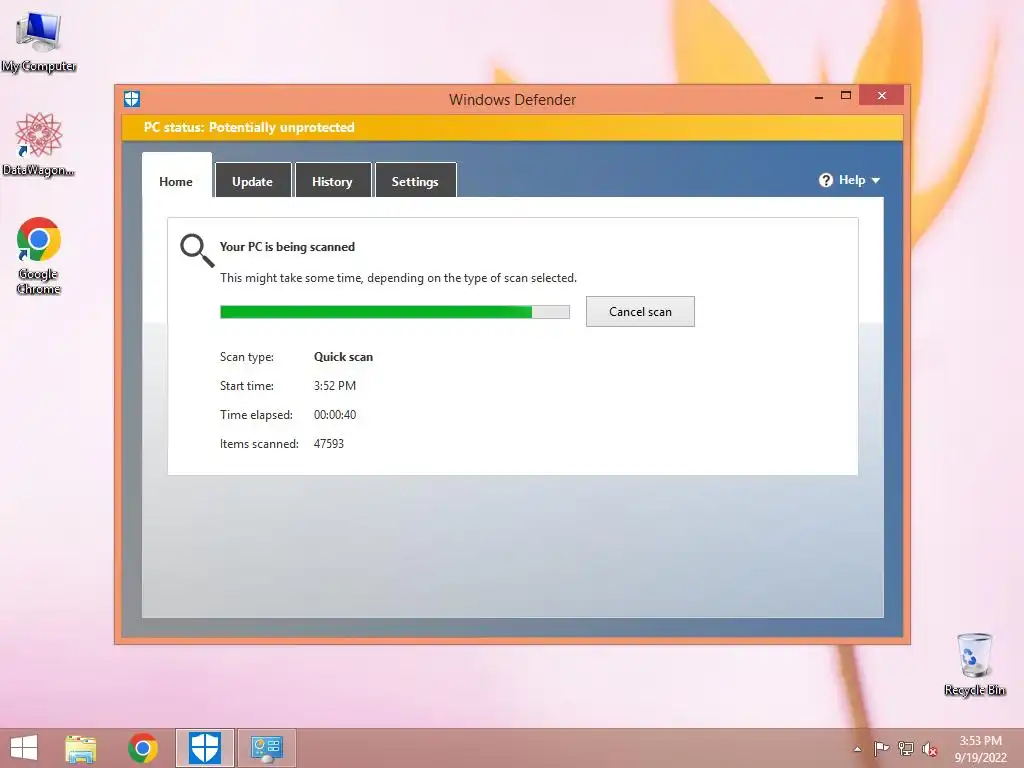1024x768 pixels.
Task: Click the 'Start time:' label
Action: pyautogui.click(x=247, y=385)
